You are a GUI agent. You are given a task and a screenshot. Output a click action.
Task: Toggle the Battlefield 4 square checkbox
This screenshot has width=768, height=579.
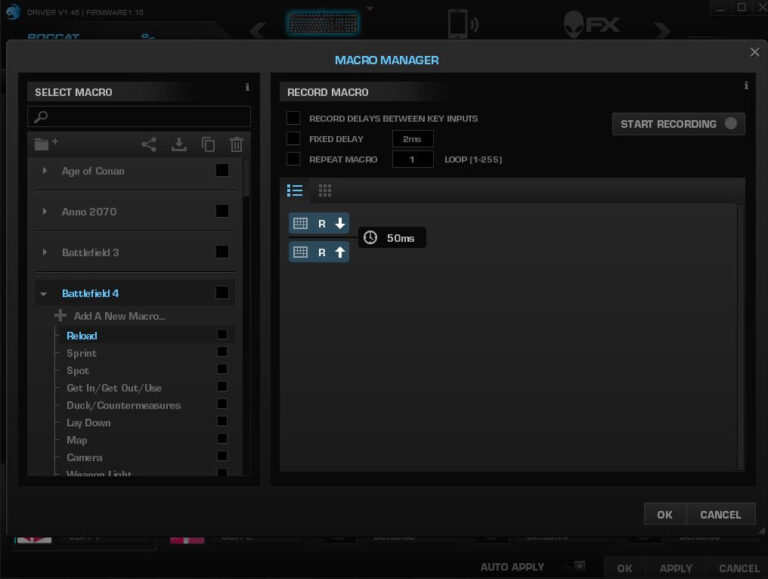(222, 293)
